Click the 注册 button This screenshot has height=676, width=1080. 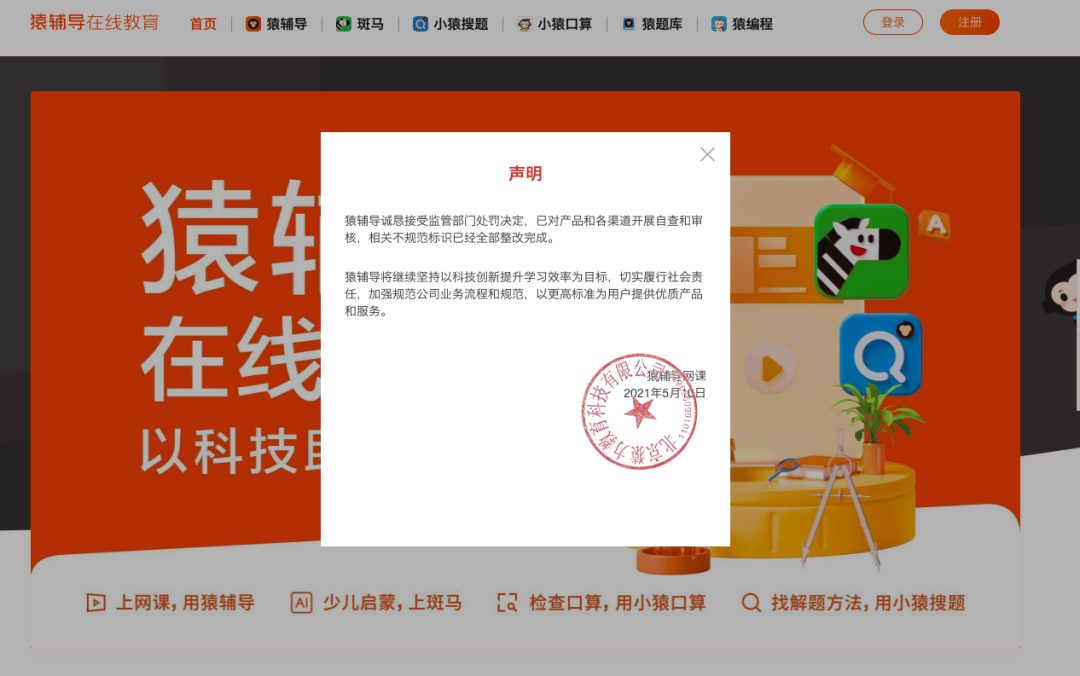click(x=969, y=22)
